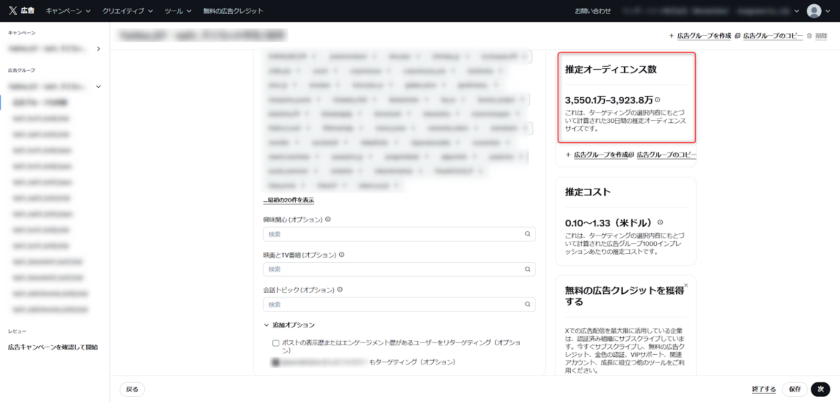The width and height of the screenshot is (840, 402).
Task: Expand the campaign chevron in sidebar
Action: pos(98,48)
